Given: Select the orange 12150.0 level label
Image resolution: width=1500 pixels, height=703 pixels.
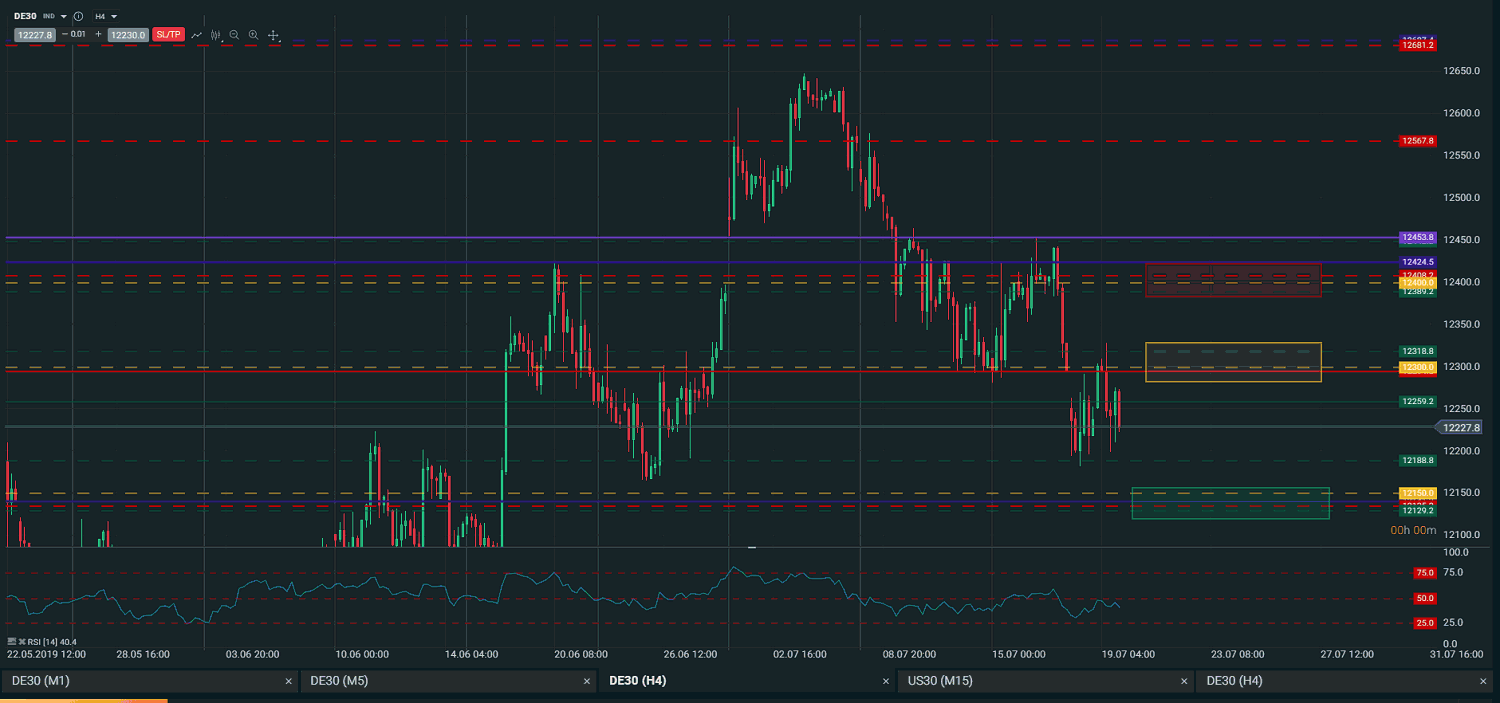Looking at the screenshot, I should point(1418,493).
